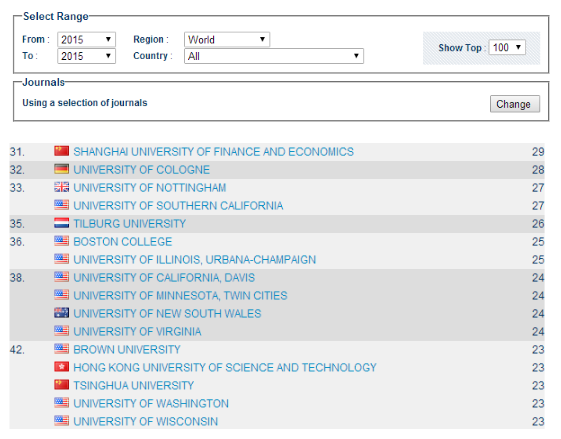Open University of Cologne link

(141, 170)
